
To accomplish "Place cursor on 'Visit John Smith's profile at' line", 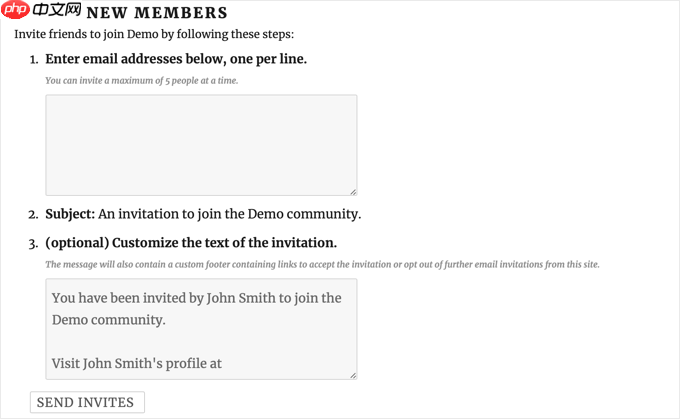I will tap(137, 363).
